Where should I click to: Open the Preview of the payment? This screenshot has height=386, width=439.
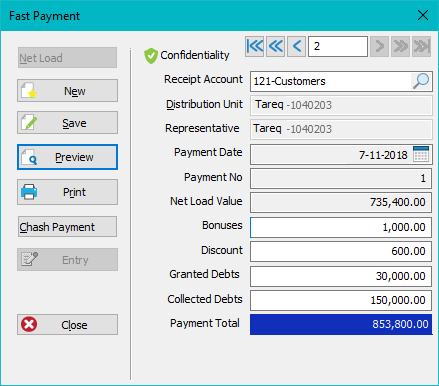pyautogui.click(x=67, y=157)
